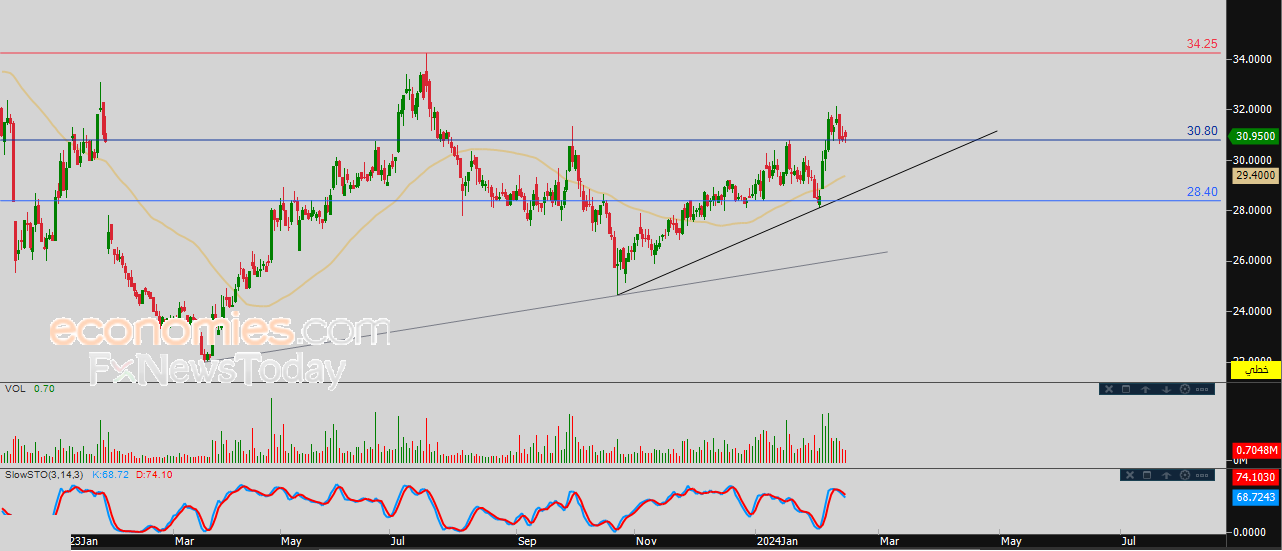The width and height of the screenshot is (1282, 551).
Task: Click the Jul label before Sep
Action: (397, 541)
